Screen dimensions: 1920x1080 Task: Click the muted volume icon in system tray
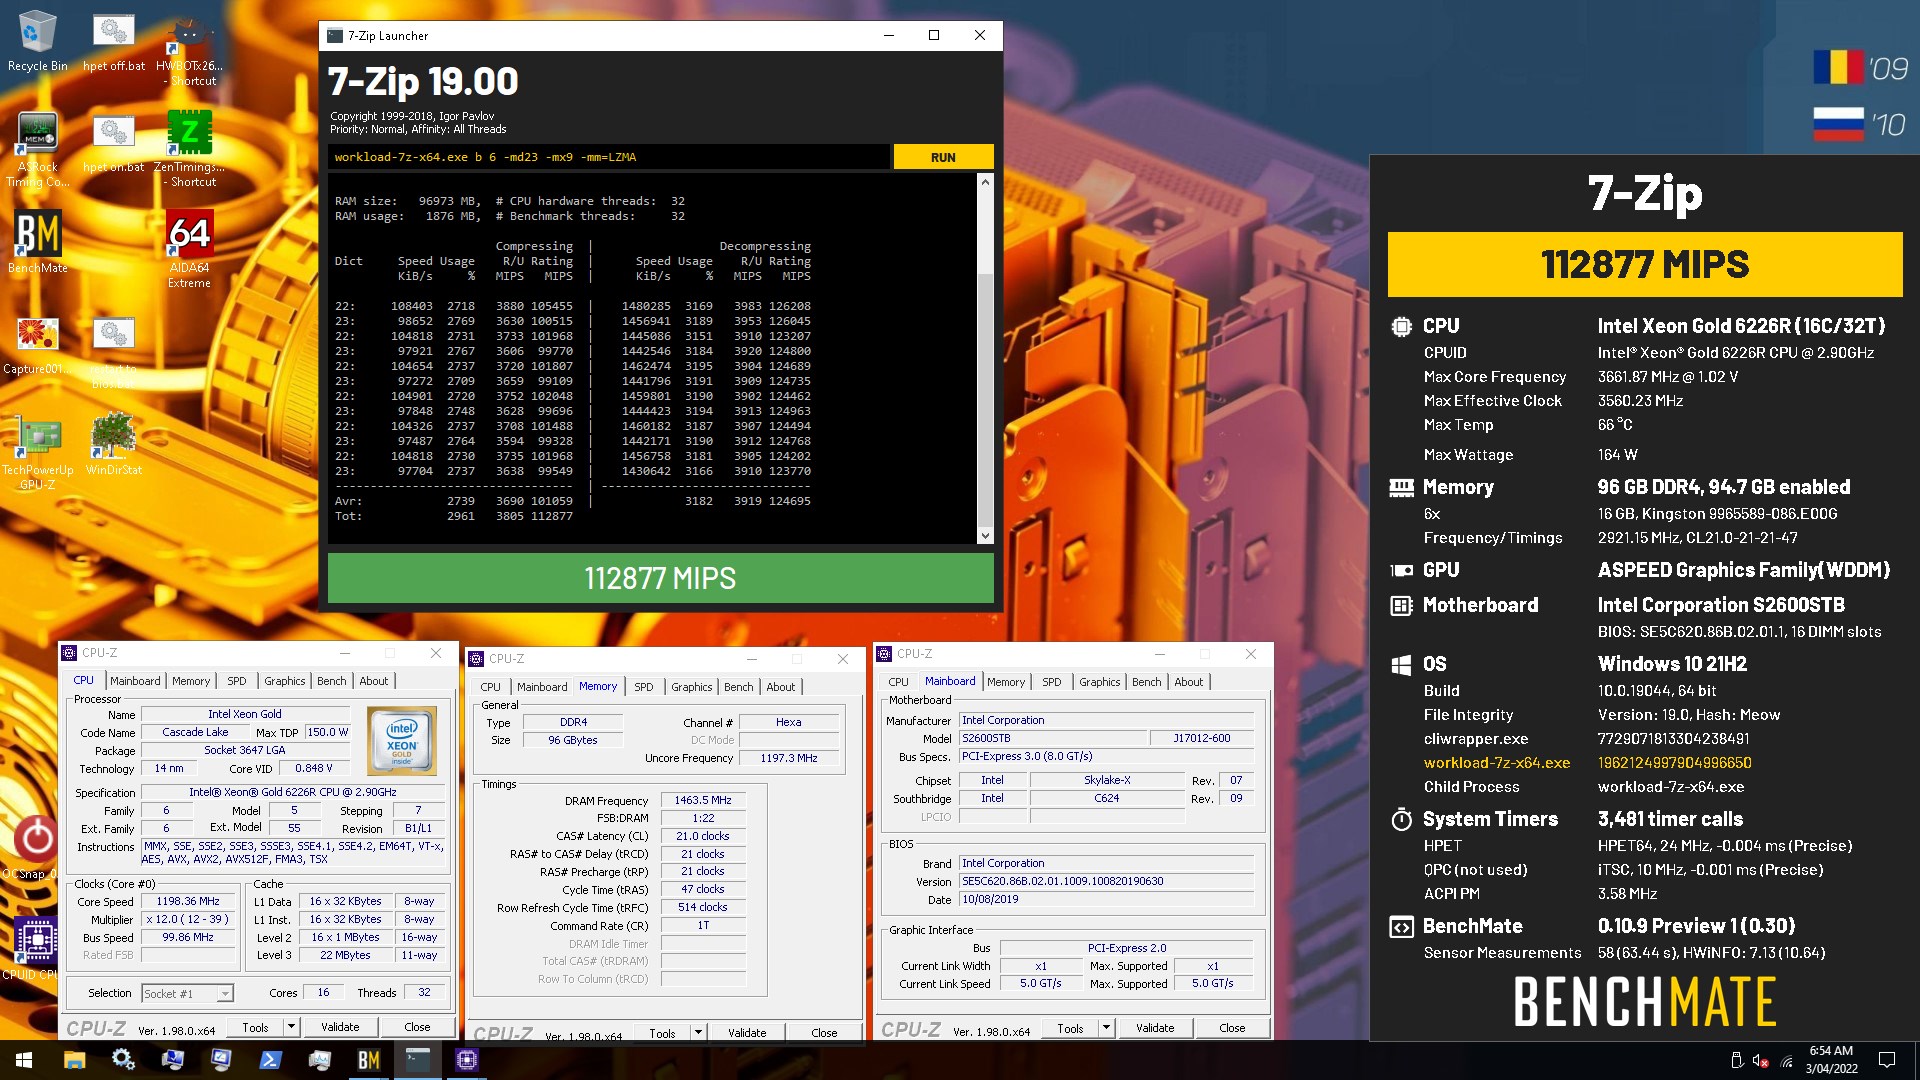click(x=1761, y=1060)
